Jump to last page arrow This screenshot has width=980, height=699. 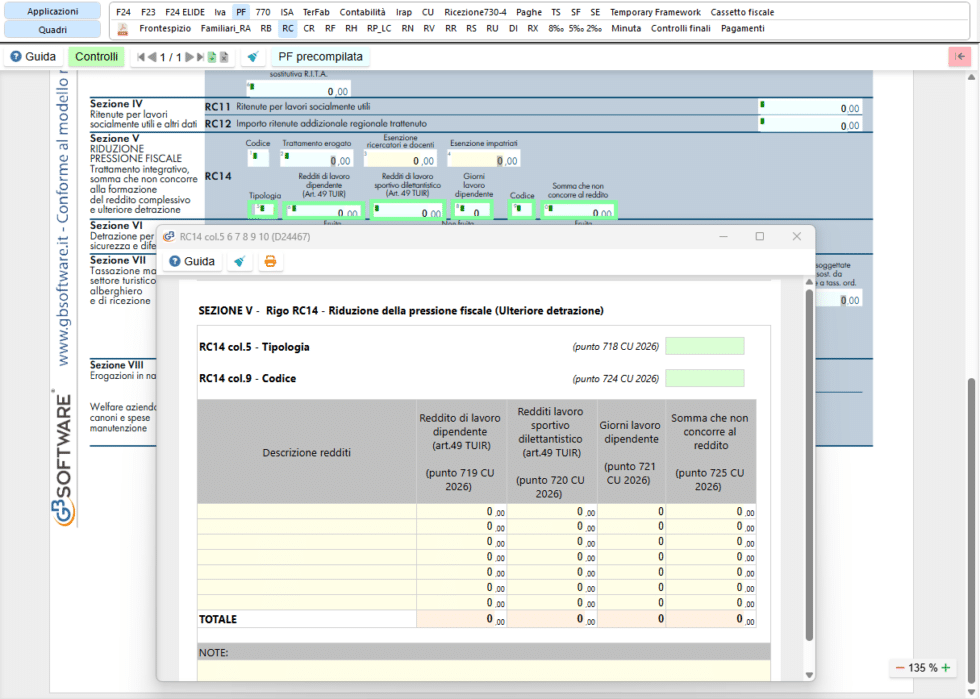click(x=200, y=57)
